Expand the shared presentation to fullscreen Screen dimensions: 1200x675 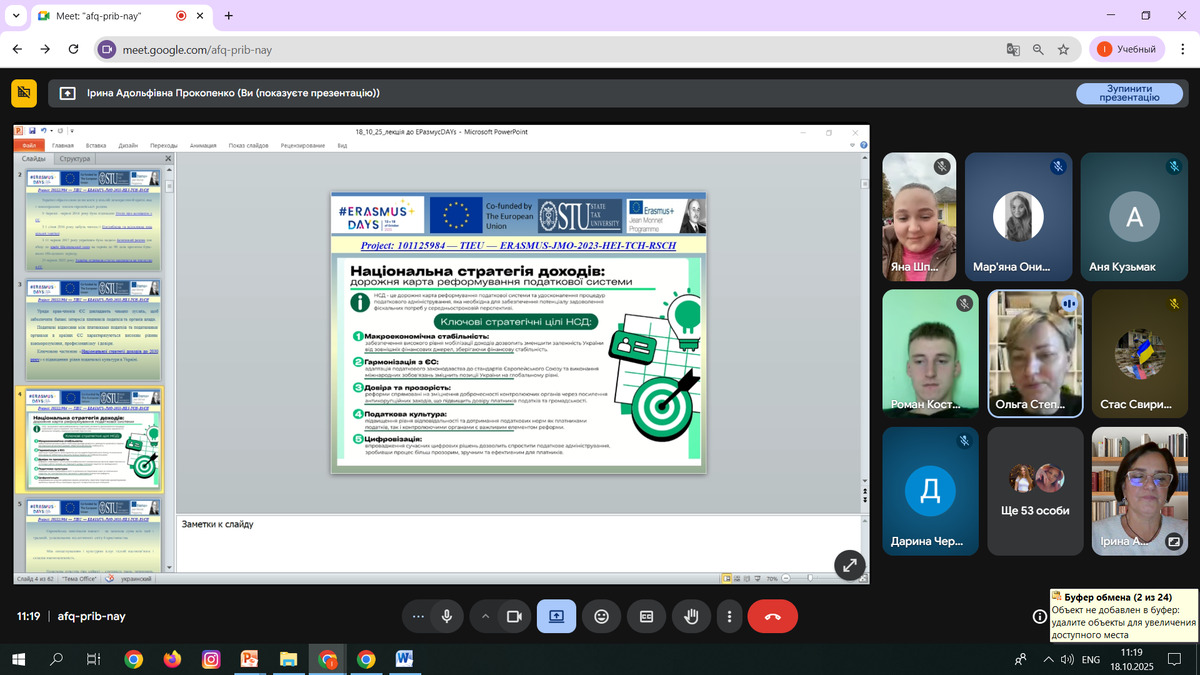pyautogui.click(x=849, y=564)
